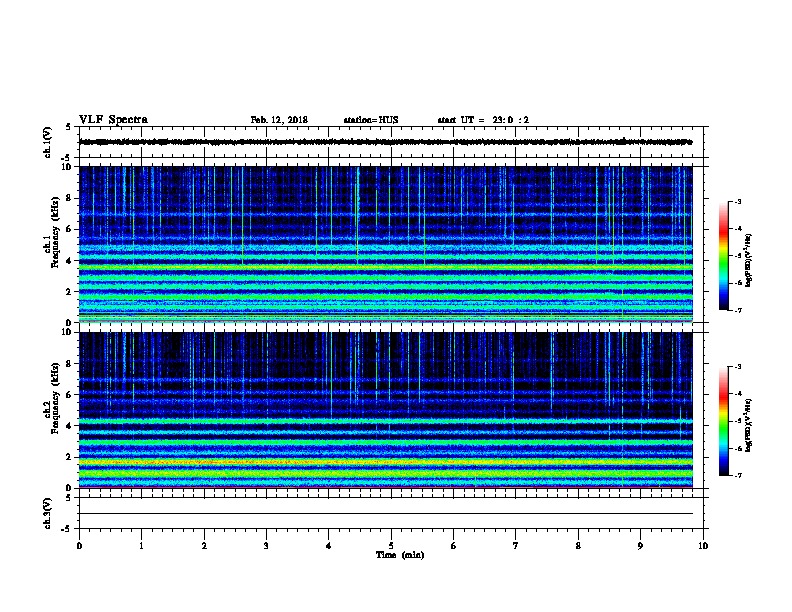Image resolution: width=792 pixels, height=612 pixels.
Task: Click the ch.2 color scale bar
Action: (x=723, y=421)
